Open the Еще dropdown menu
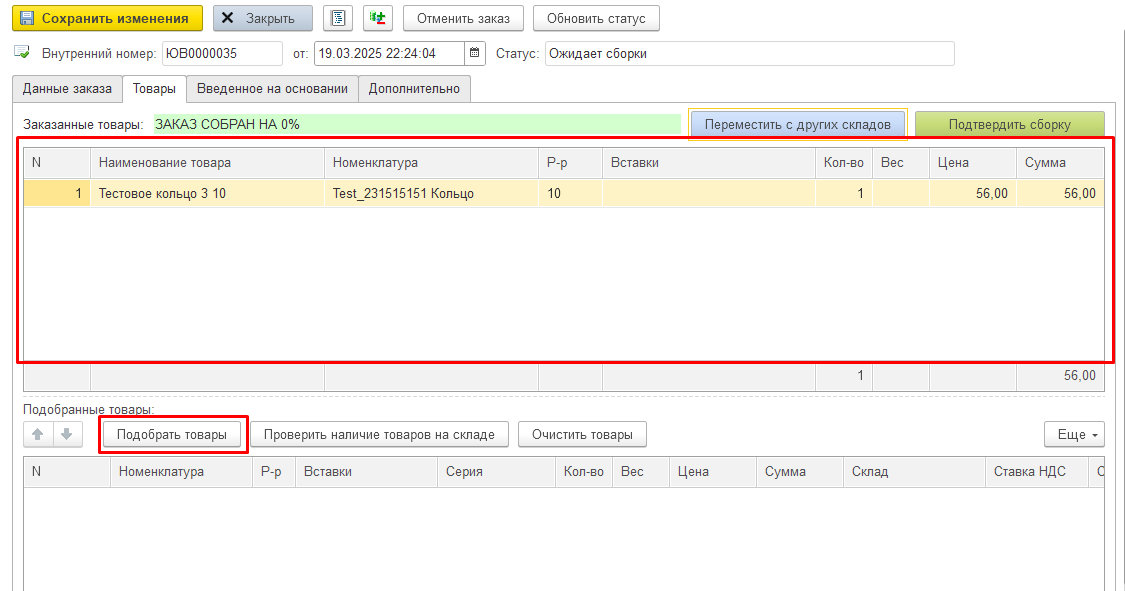The width and height of the screenshot is (1125, 591). (1074, 434)
